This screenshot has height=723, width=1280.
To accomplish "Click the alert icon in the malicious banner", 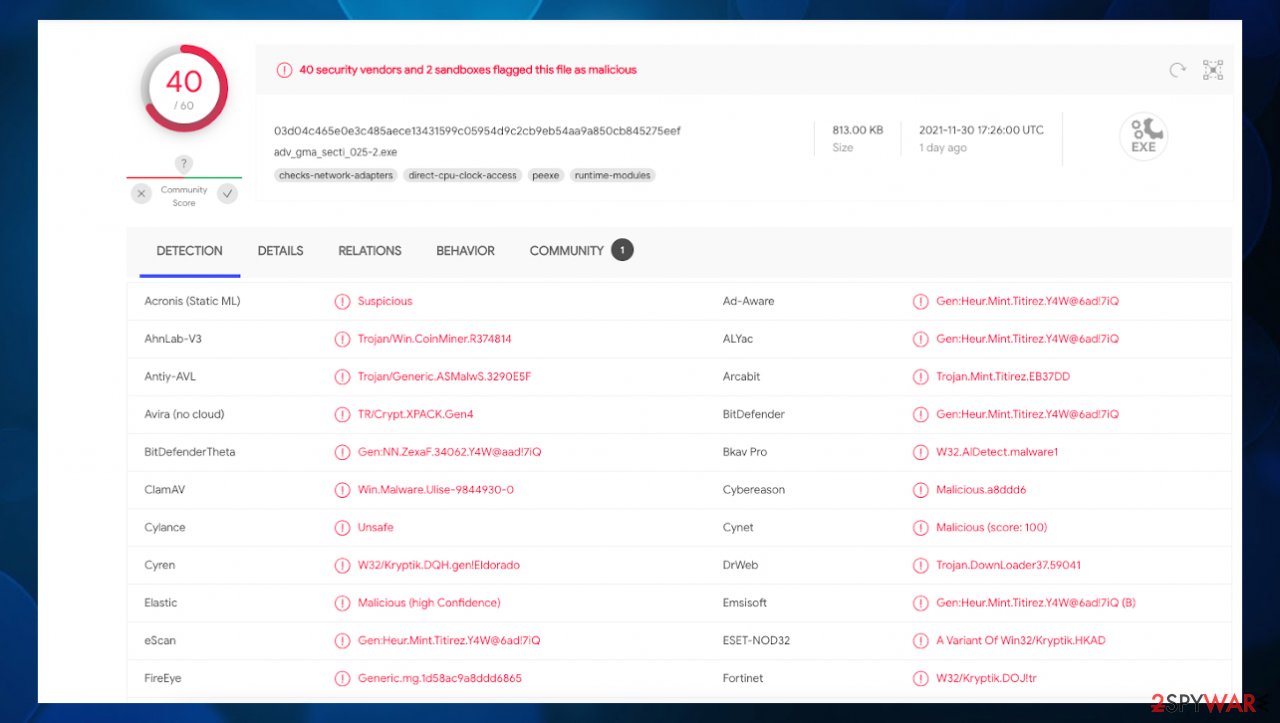I will coord(284,70).
